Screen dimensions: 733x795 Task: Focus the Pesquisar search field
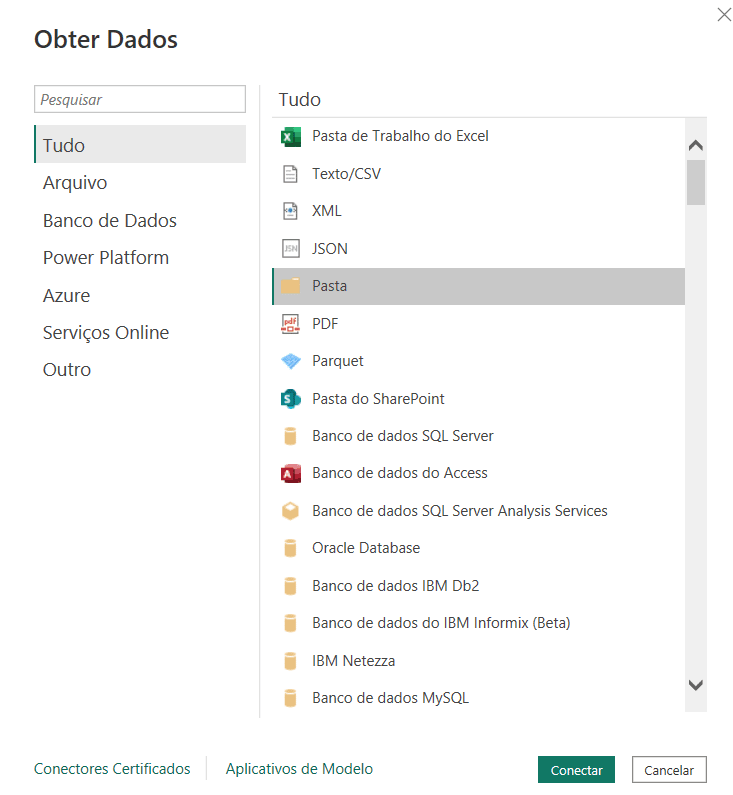[x=140, y=99]
